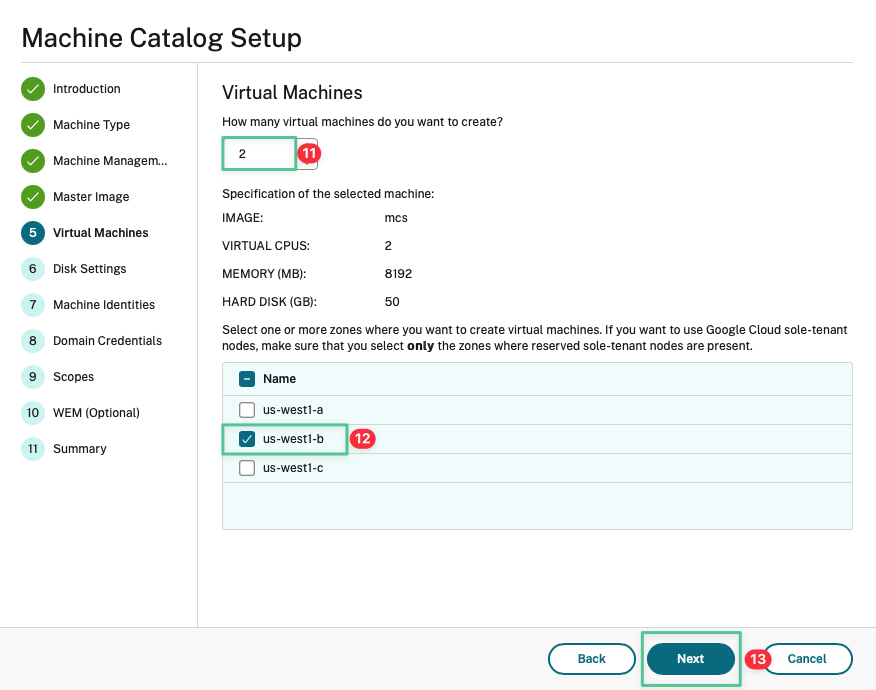Uncheck the us-west1-b zone checkbox
This screenshot has width=876, height=690.
point(247,439)
